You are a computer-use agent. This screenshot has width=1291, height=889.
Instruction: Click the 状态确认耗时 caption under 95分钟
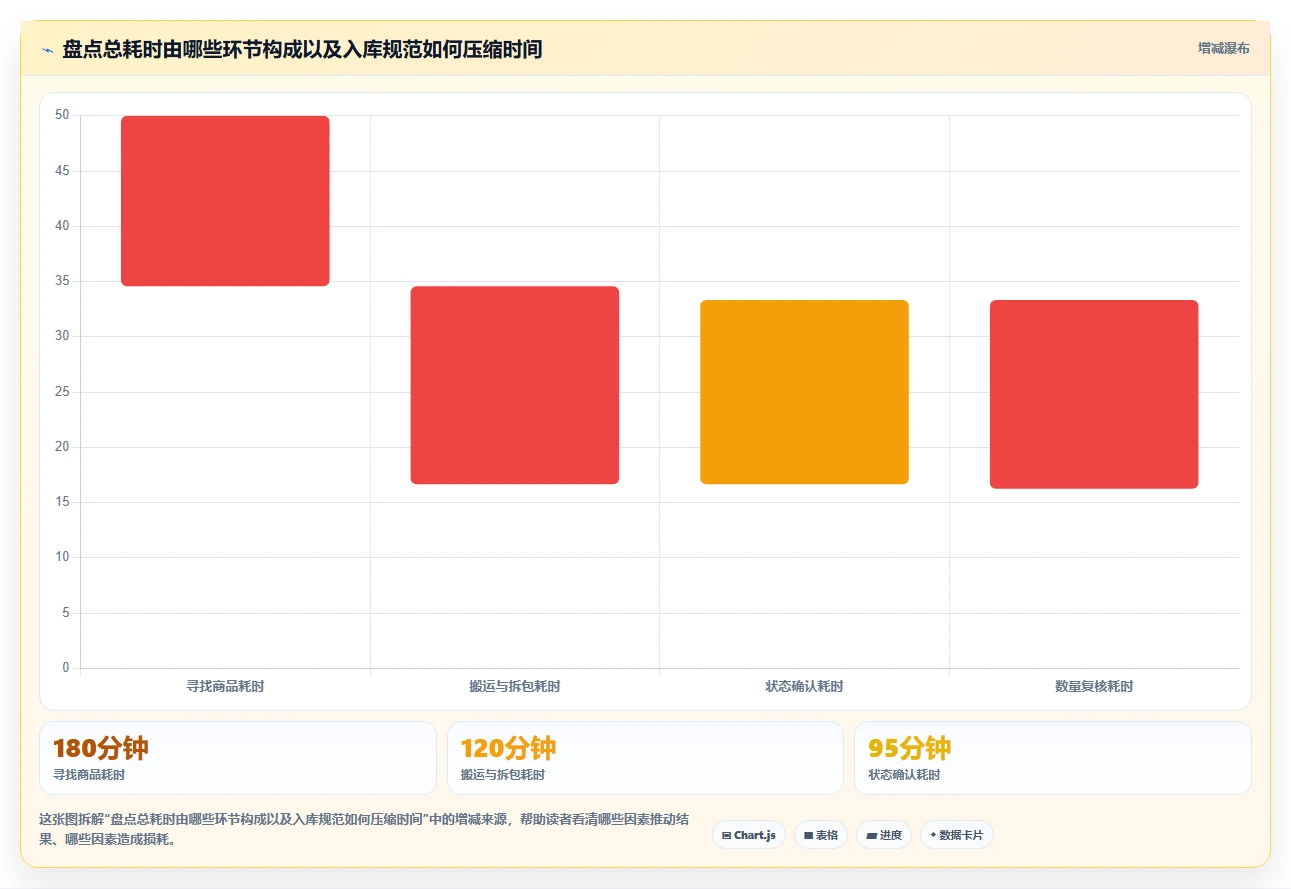904,775
